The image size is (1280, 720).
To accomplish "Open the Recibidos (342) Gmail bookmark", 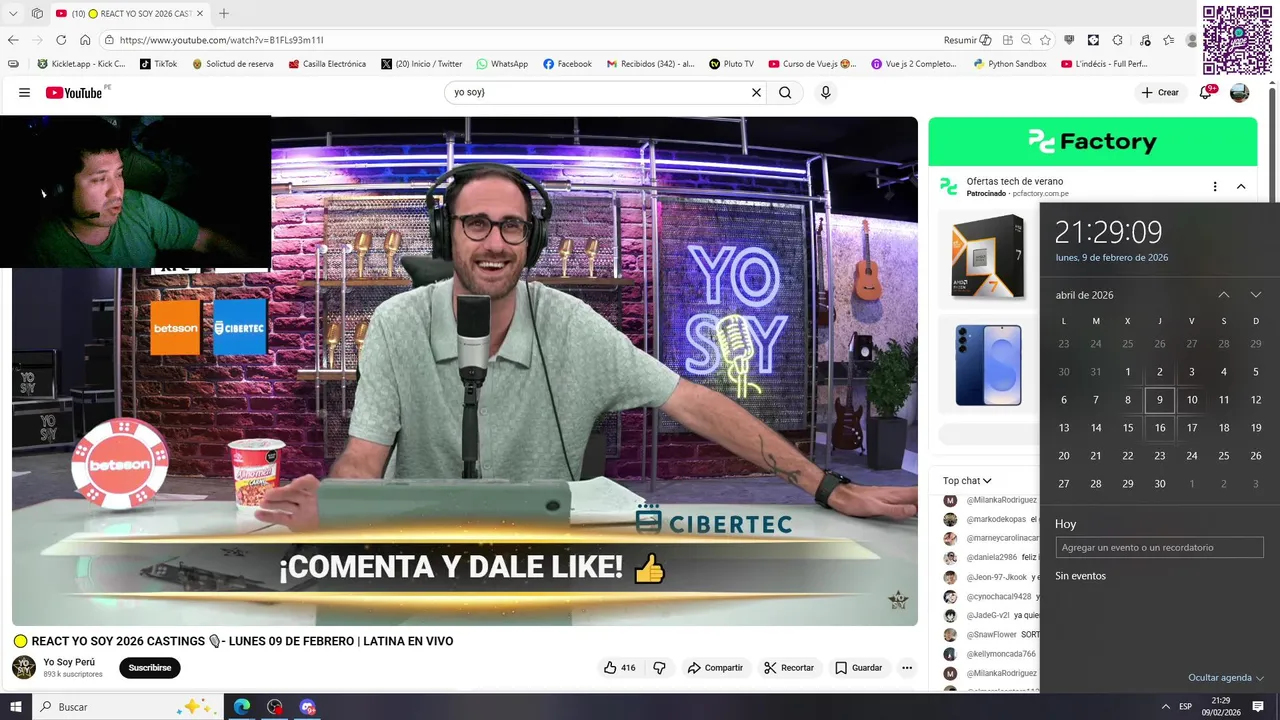I will (x=650, y=63).
